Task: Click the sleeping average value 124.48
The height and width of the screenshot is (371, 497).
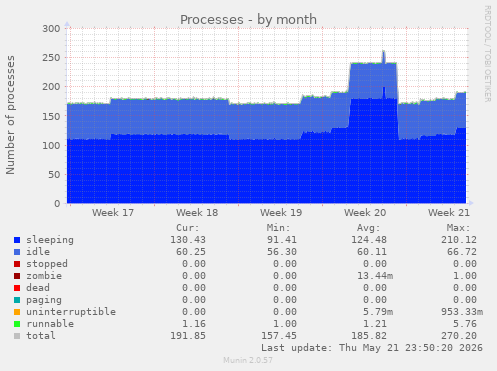Action: click(369, 240)
